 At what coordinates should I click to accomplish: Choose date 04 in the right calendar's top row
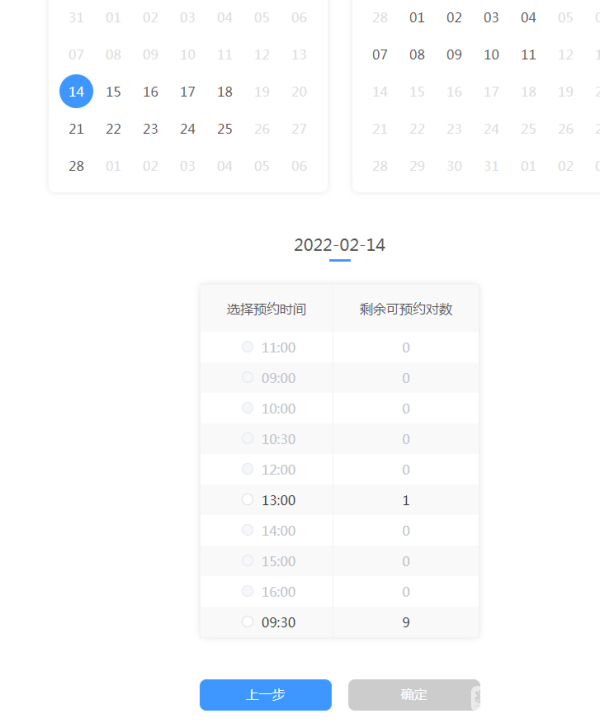coord(528,18)
